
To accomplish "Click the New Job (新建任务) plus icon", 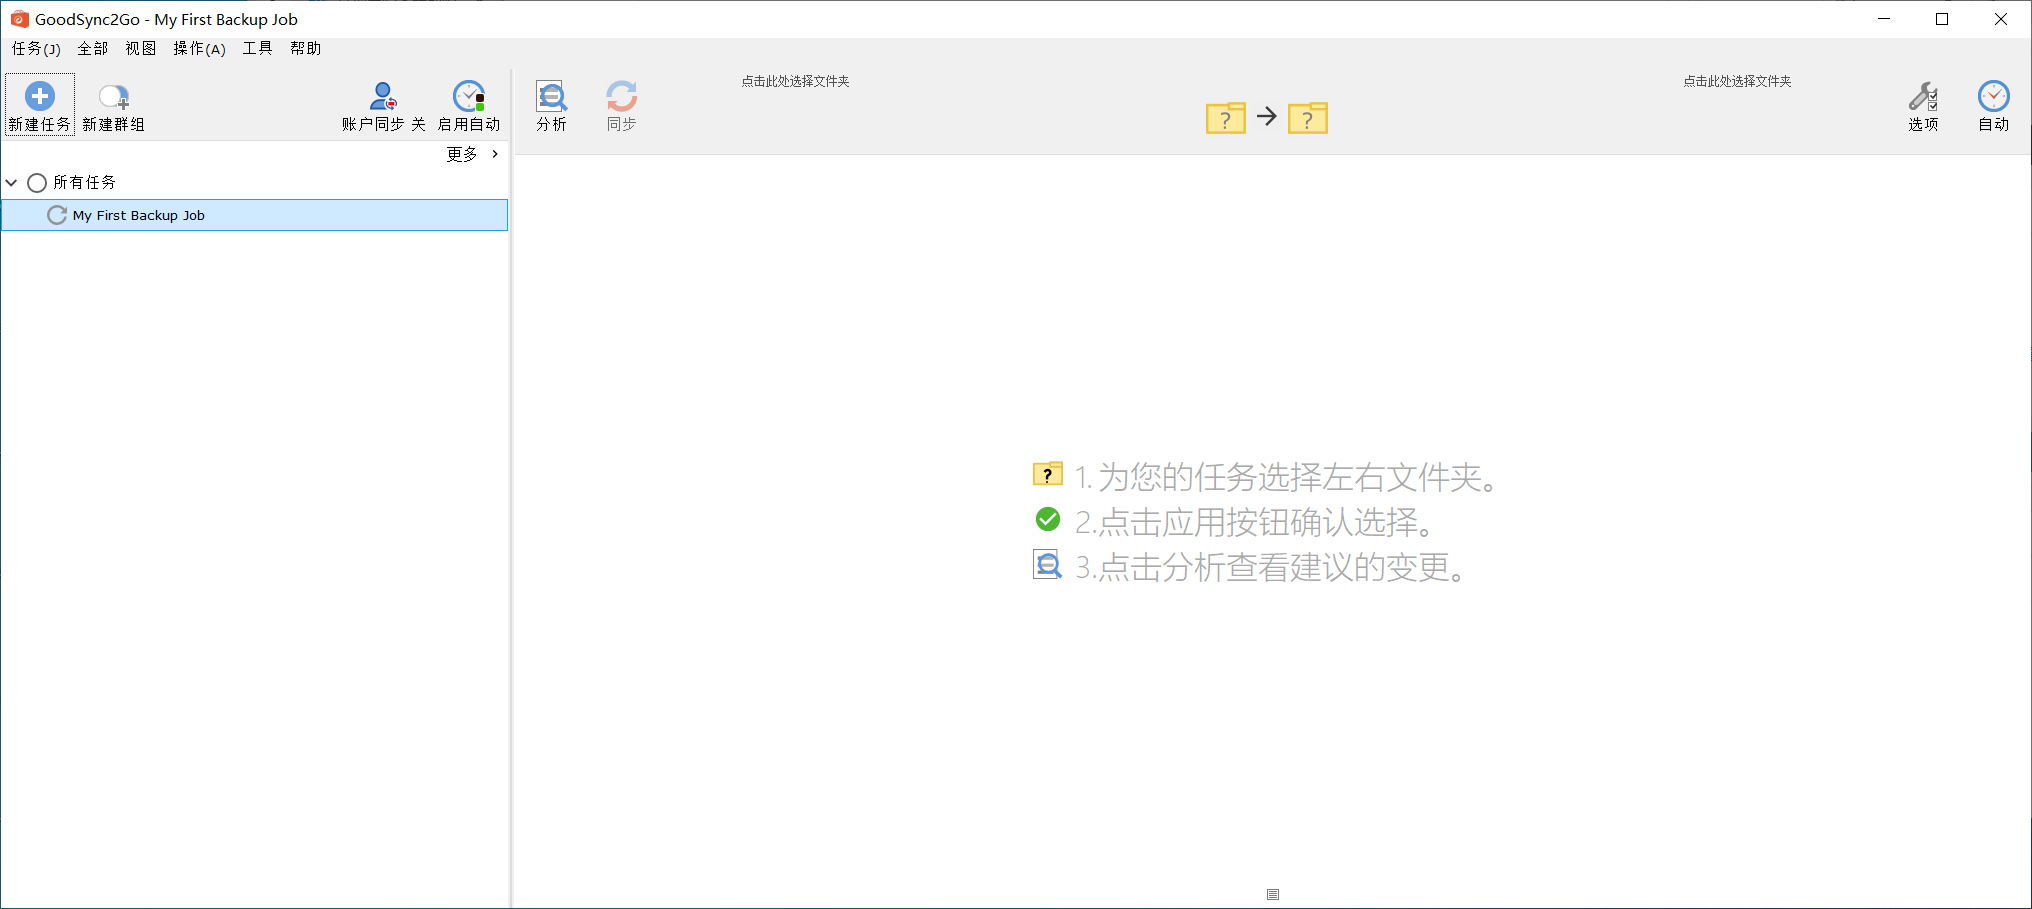I will 40,97.
